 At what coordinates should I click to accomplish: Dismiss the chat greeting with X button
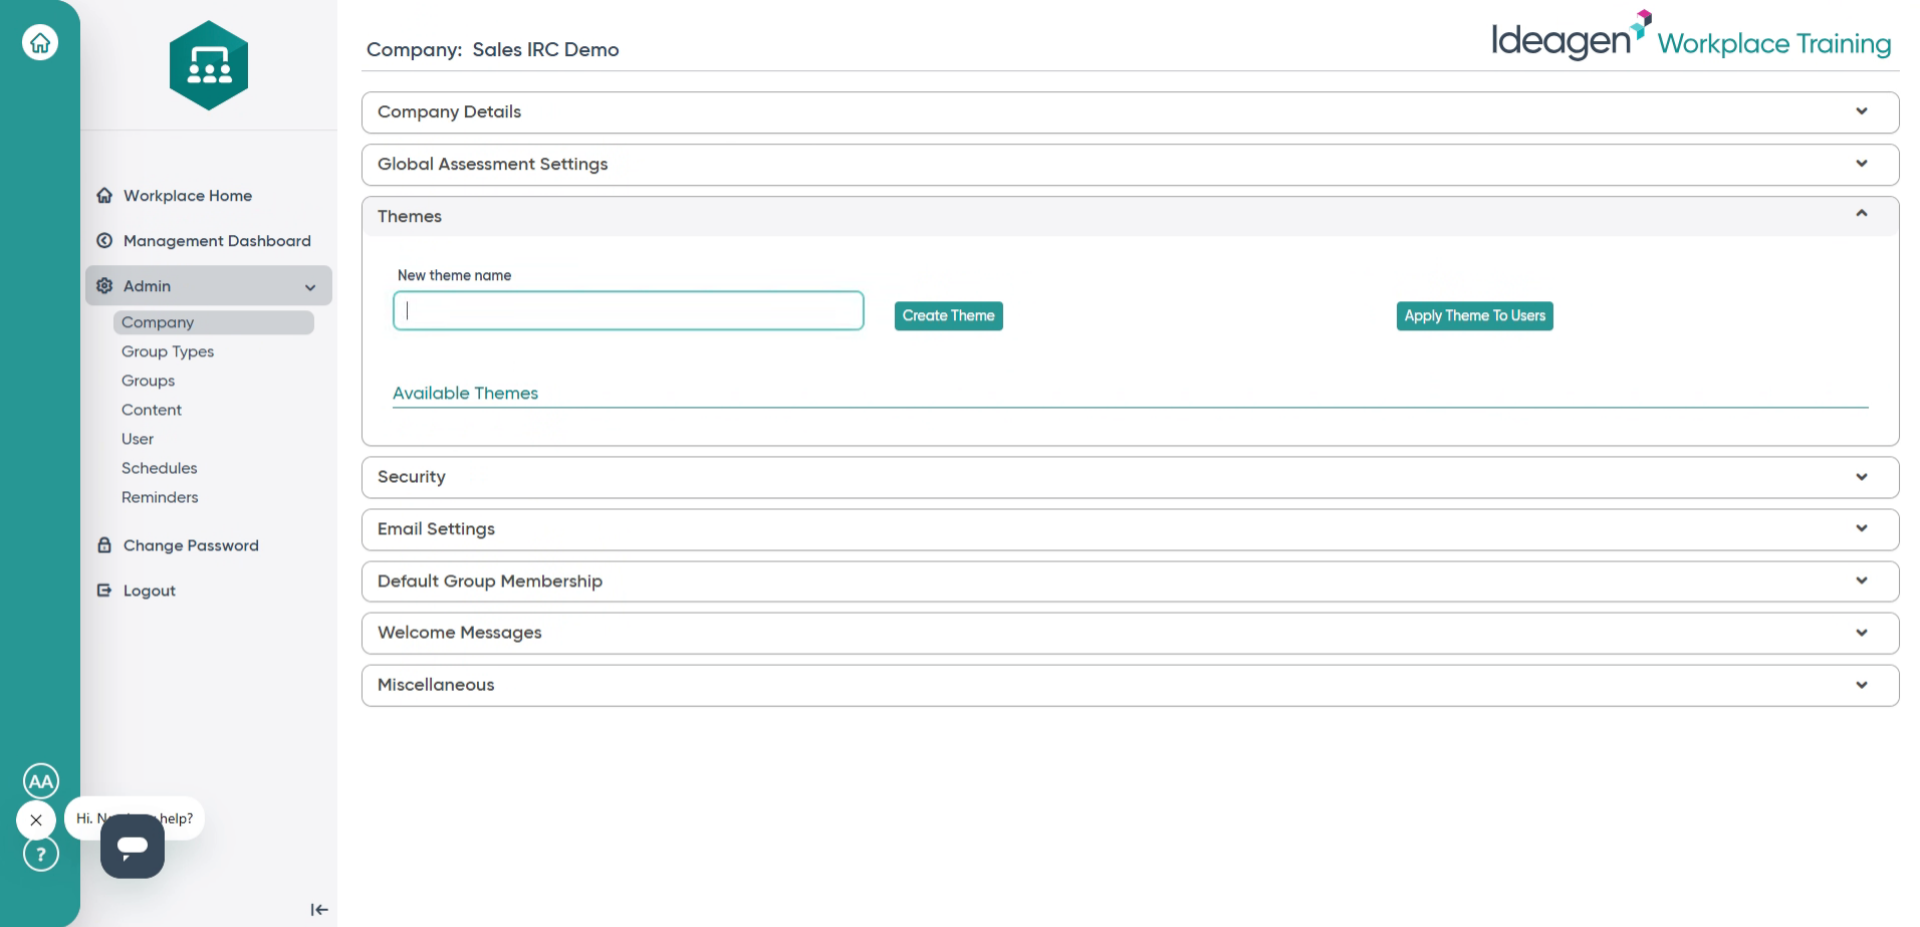pos(36,820)
